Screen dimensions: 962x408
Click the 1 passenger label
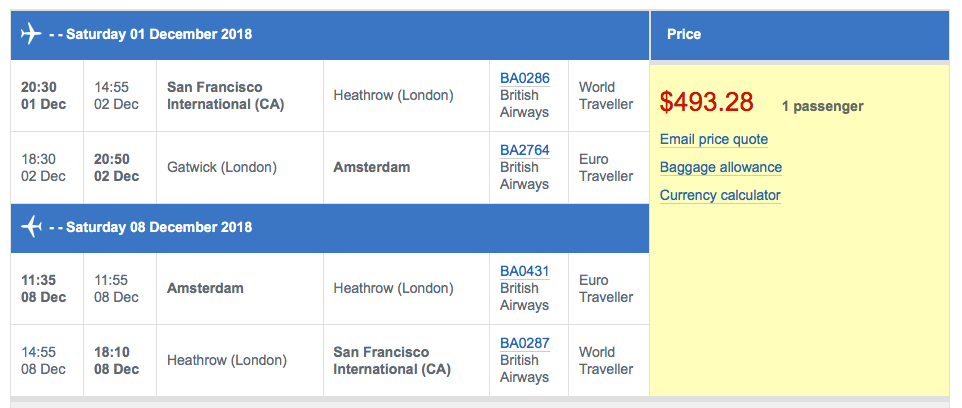point(822,106)
